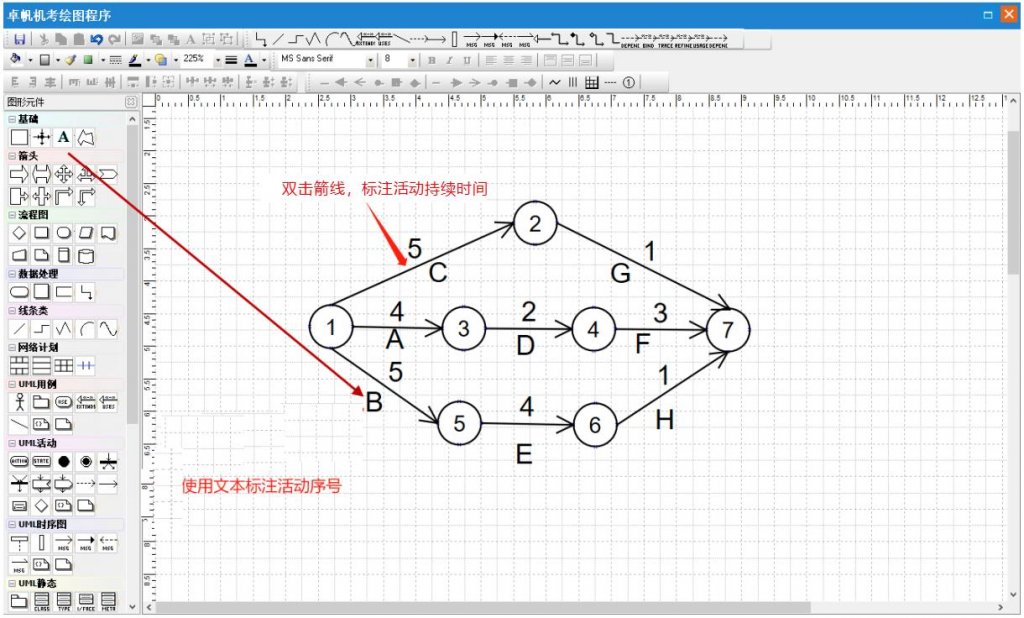1024x618 pixels.
Task: Click the canvas vertical scrollbar thumb
Action: tap(1012, 203)
